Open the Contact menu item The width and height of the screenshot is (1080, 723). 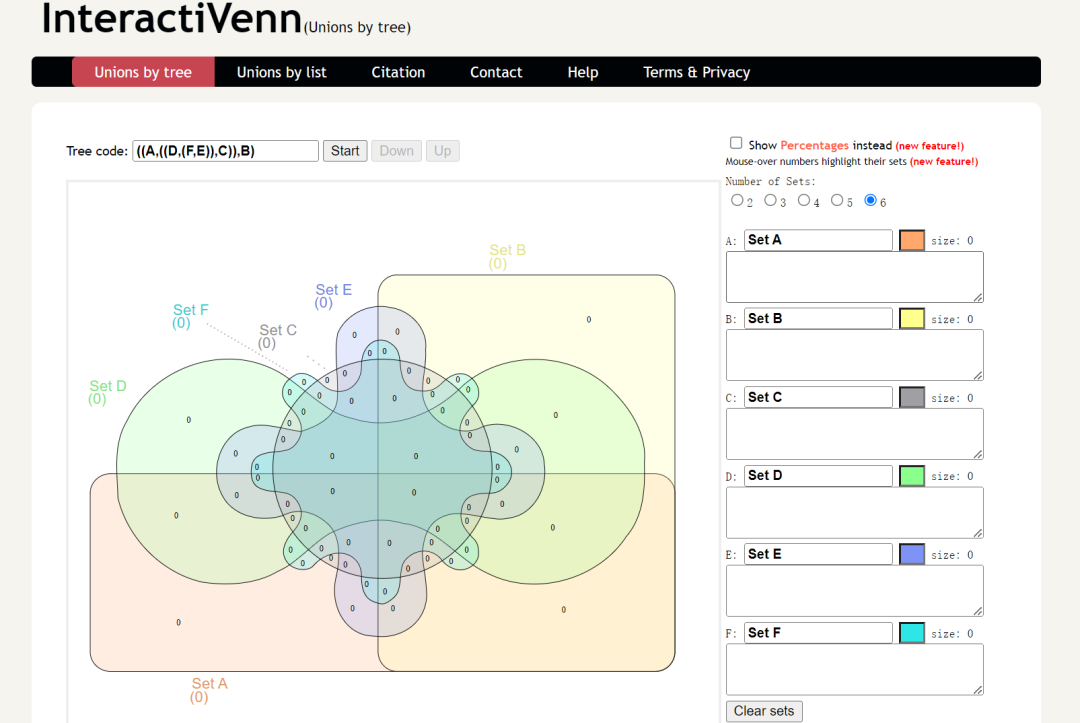[496, 72]
